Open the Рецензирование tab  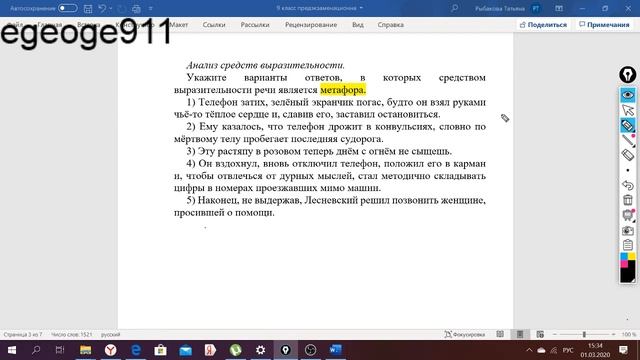click(311, 25)
